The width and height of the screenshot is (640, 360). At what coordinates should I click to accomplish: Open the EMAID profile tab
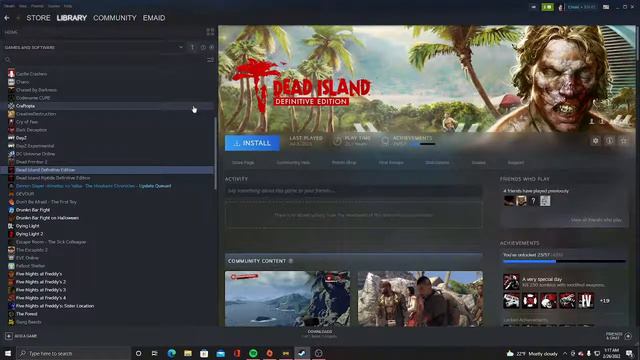coord(154,18)
